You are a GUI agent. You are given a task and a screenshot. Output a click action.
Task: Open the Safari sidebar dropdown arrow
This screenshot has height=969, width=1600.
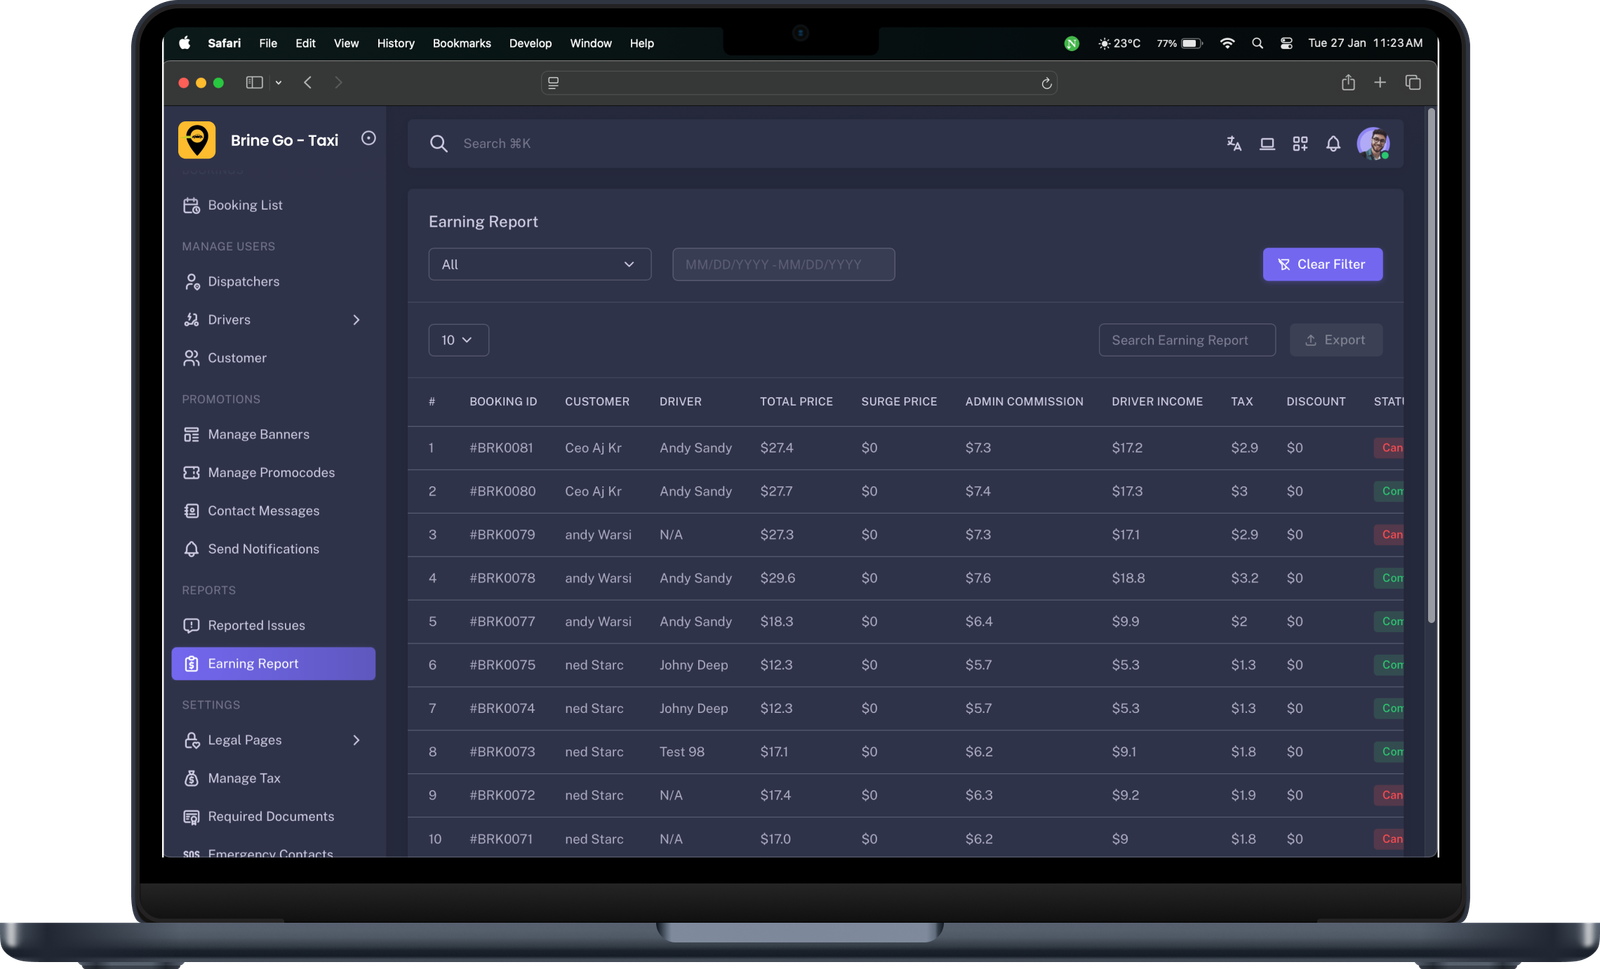(x=278, y=83)
